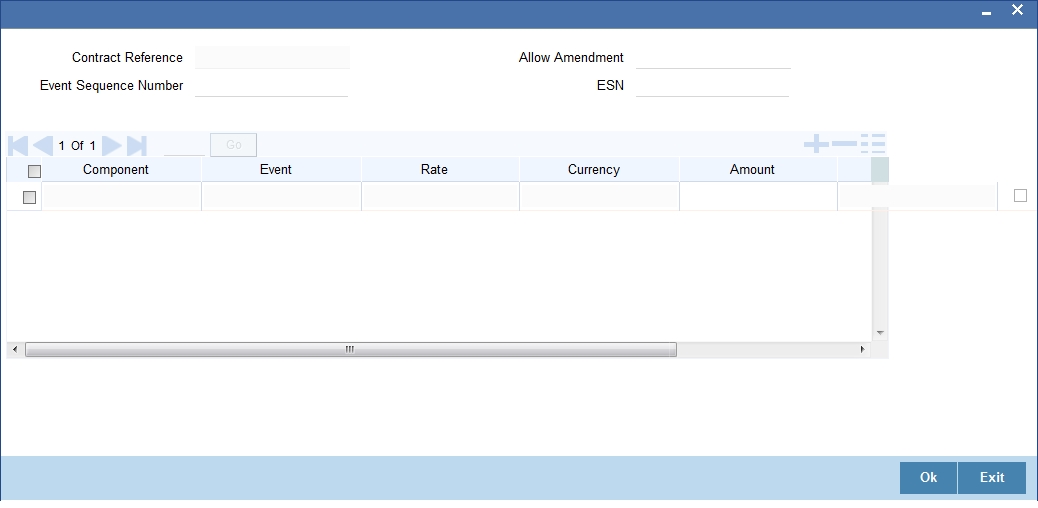Click the vertical scroll down arrow
Image resolution: width=1038 pixels, height=508 pixels.
pos(880,332)
